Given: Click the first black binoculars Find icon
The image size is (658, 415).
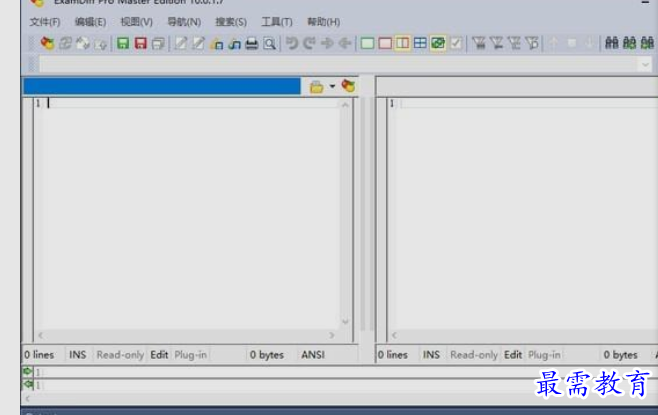Looking at the screenshot, I should click(x=611, y=43).
